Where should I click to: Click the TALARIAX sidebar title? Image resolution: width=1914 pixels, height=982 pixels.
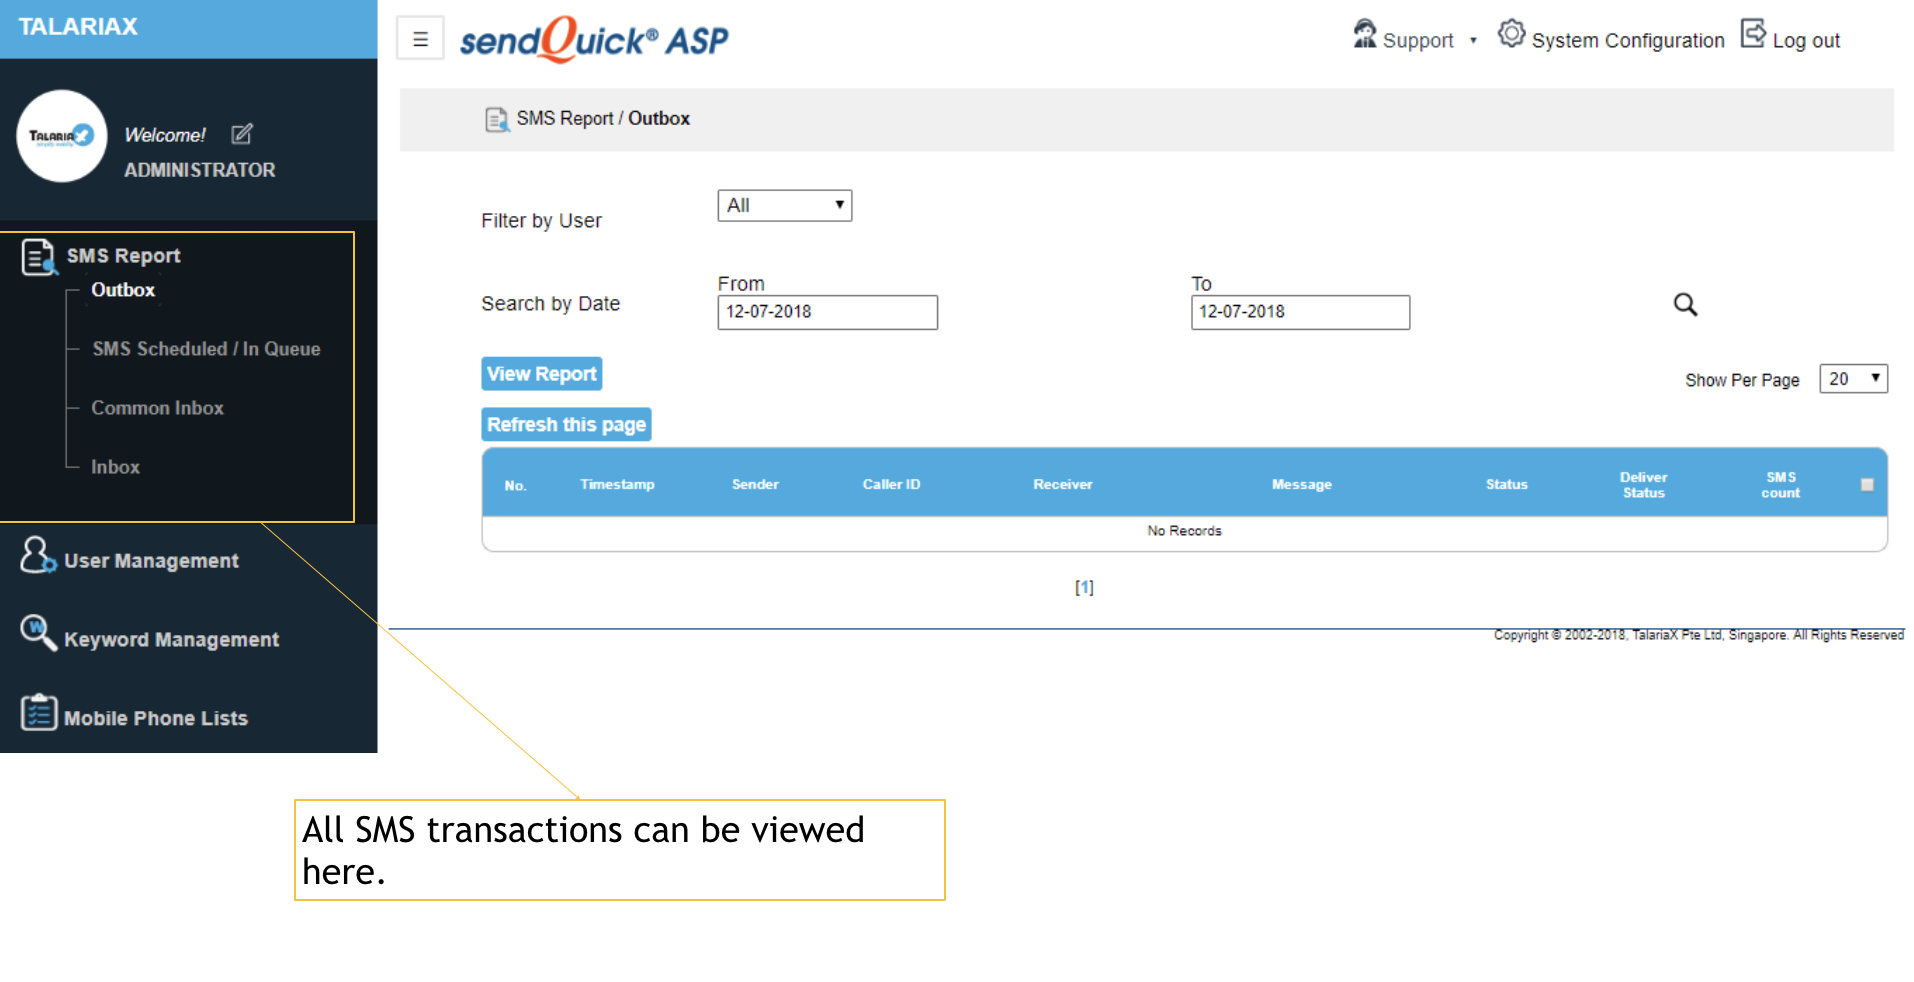tap(78, 27)
